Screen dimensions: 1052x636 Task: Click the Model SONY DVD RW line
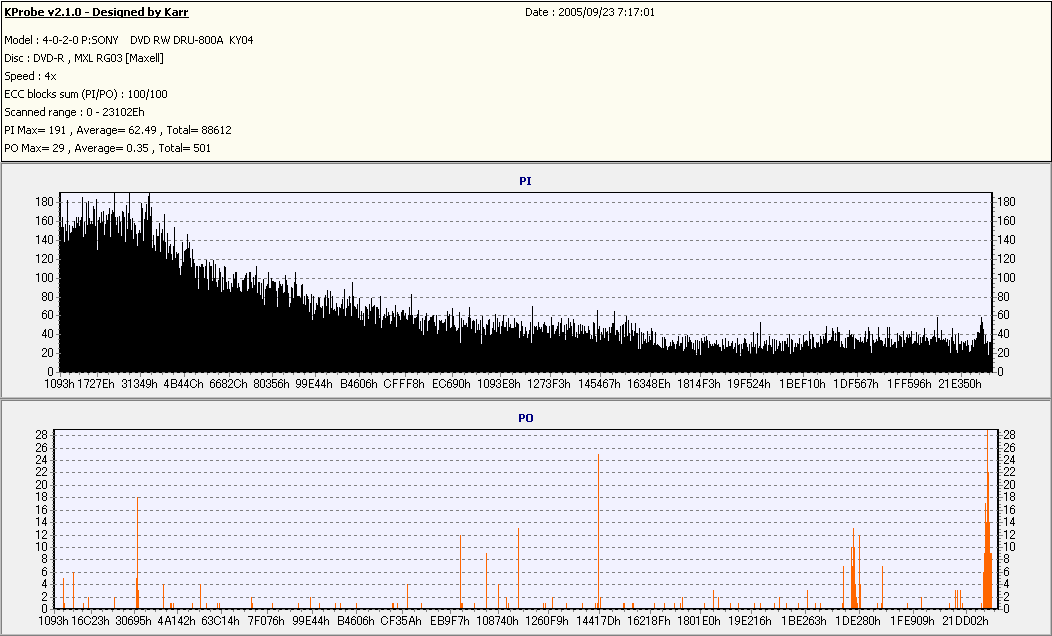129,40
